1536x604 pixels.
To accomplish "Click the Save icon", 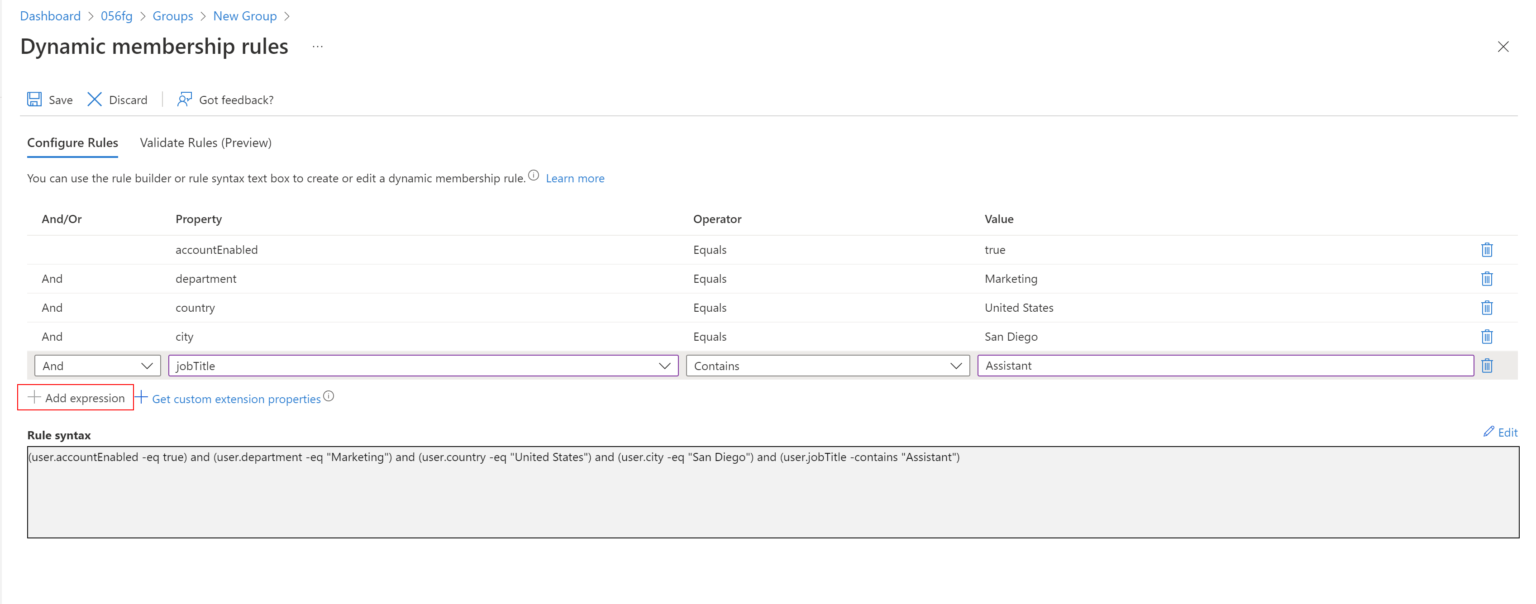I will tap(33, 99).
